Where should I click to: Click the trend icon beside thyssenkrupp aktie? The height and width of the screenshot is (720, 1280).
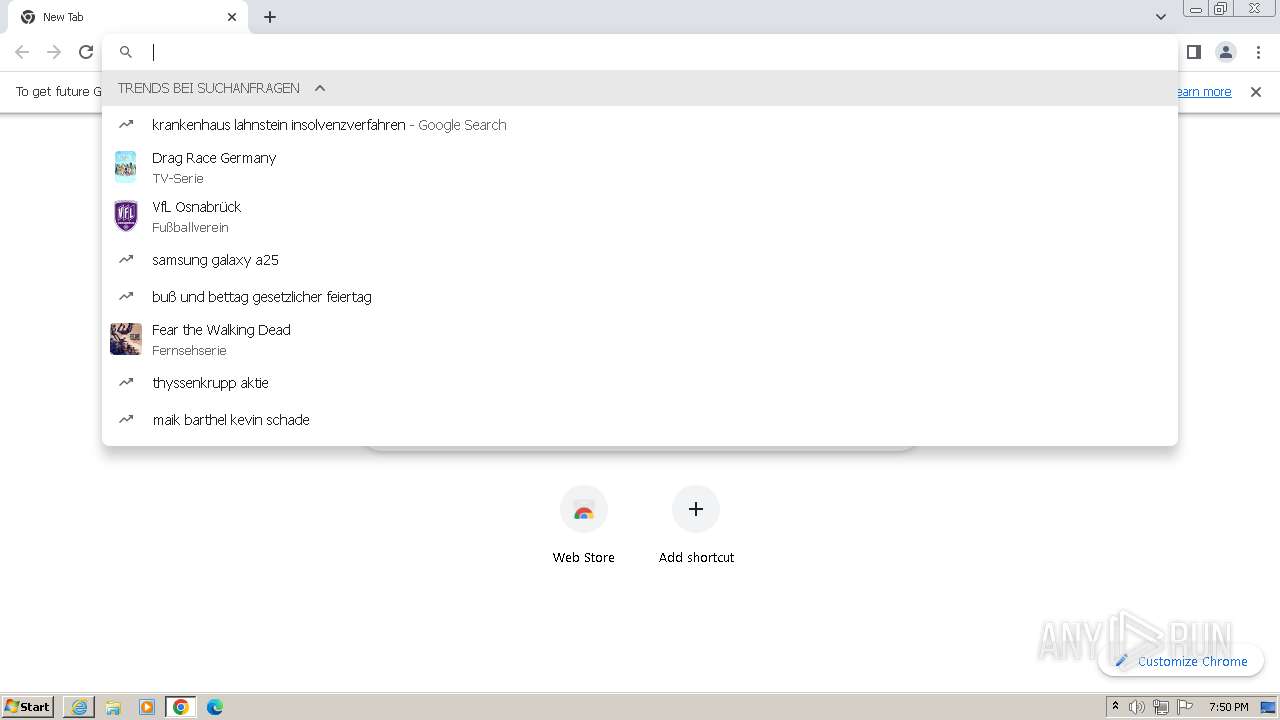click(x=126, y=383)
